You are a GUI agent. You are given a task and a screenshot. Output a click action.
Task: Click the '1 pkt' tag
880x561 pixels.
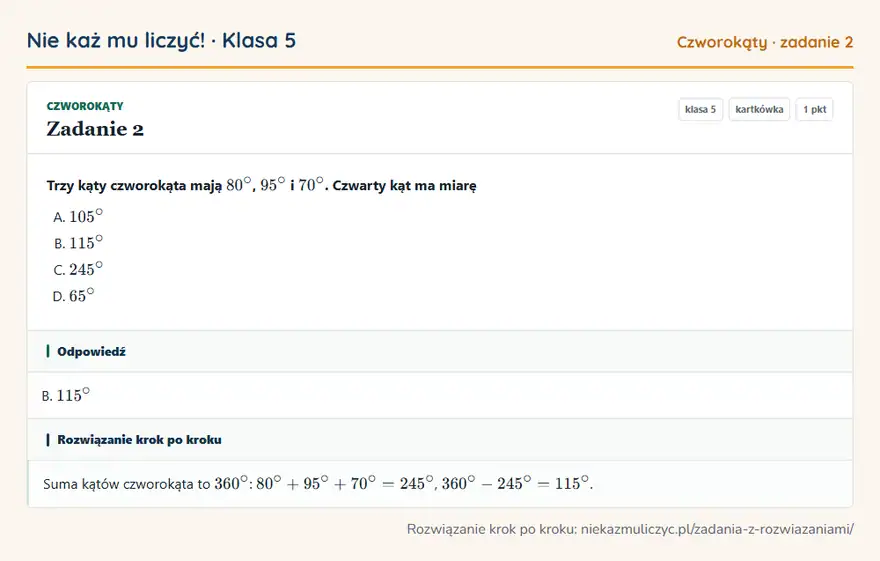pos(814,109)
